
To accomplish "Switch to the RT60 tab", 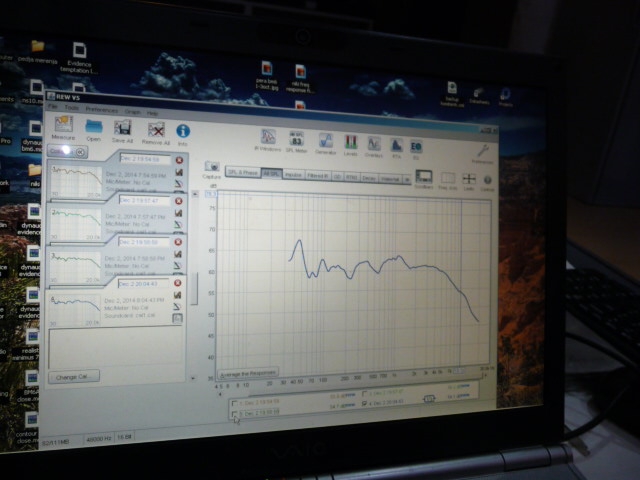I will tap(351, 178).
